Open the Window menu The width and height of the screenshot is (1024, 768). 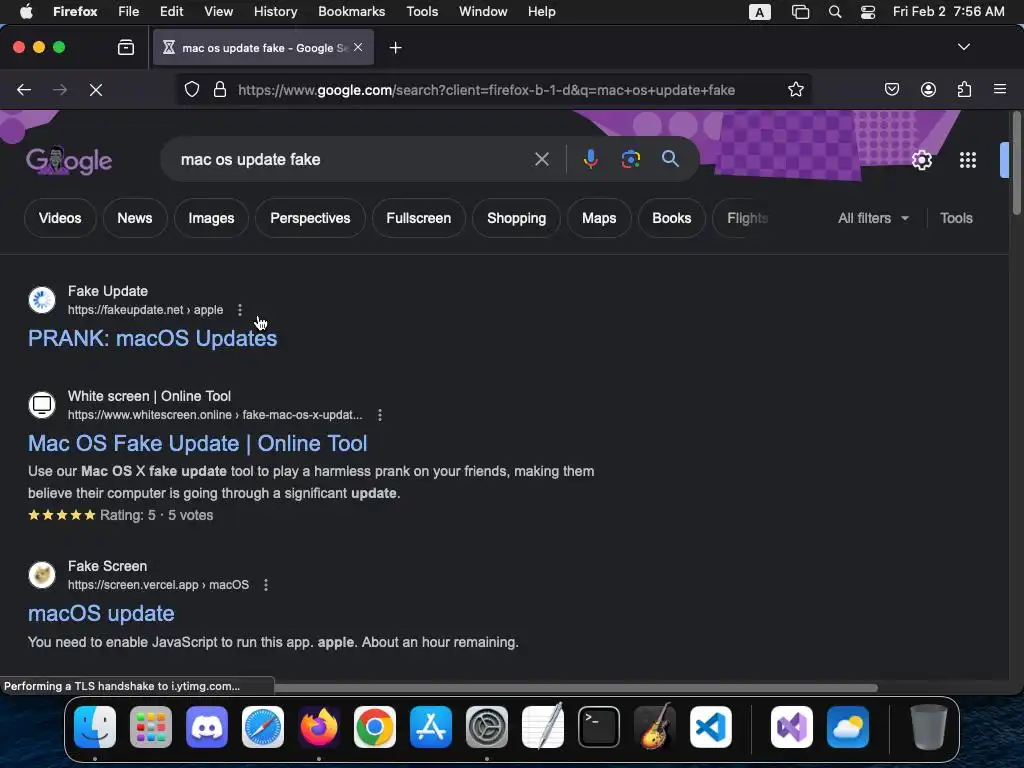coord(483,12)
